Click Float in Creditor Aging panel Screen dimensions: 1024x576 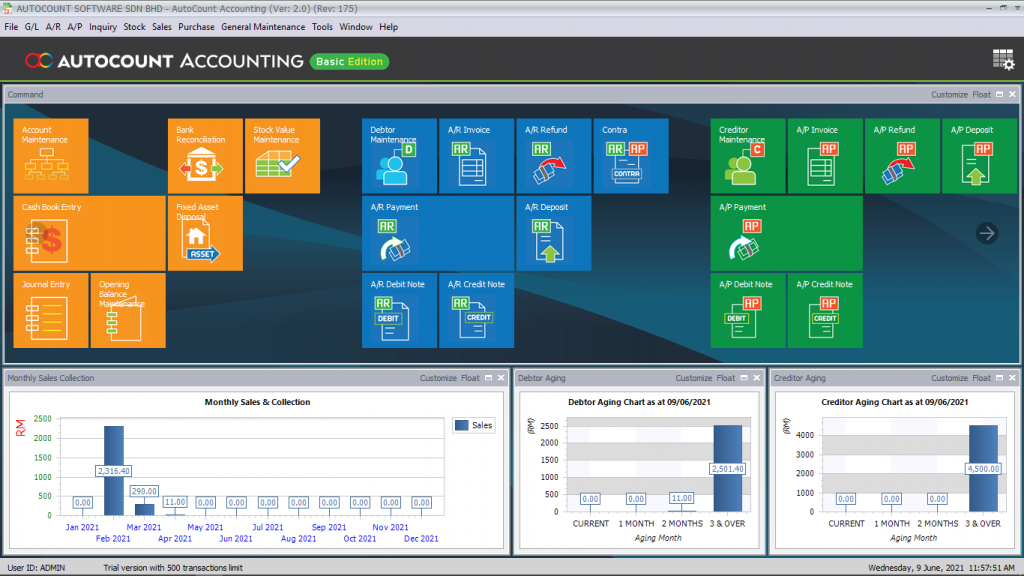click(x=981, y=378)
